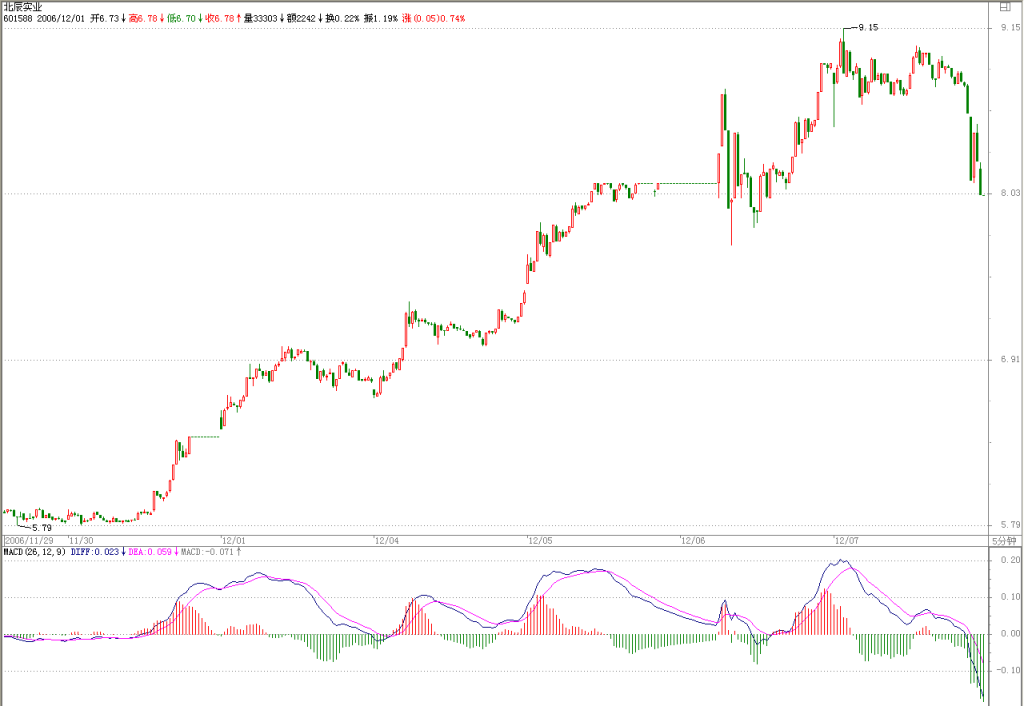The image size is (1024, 706).
Task: Click the quote date 2006/12/01
Action: 61,18
